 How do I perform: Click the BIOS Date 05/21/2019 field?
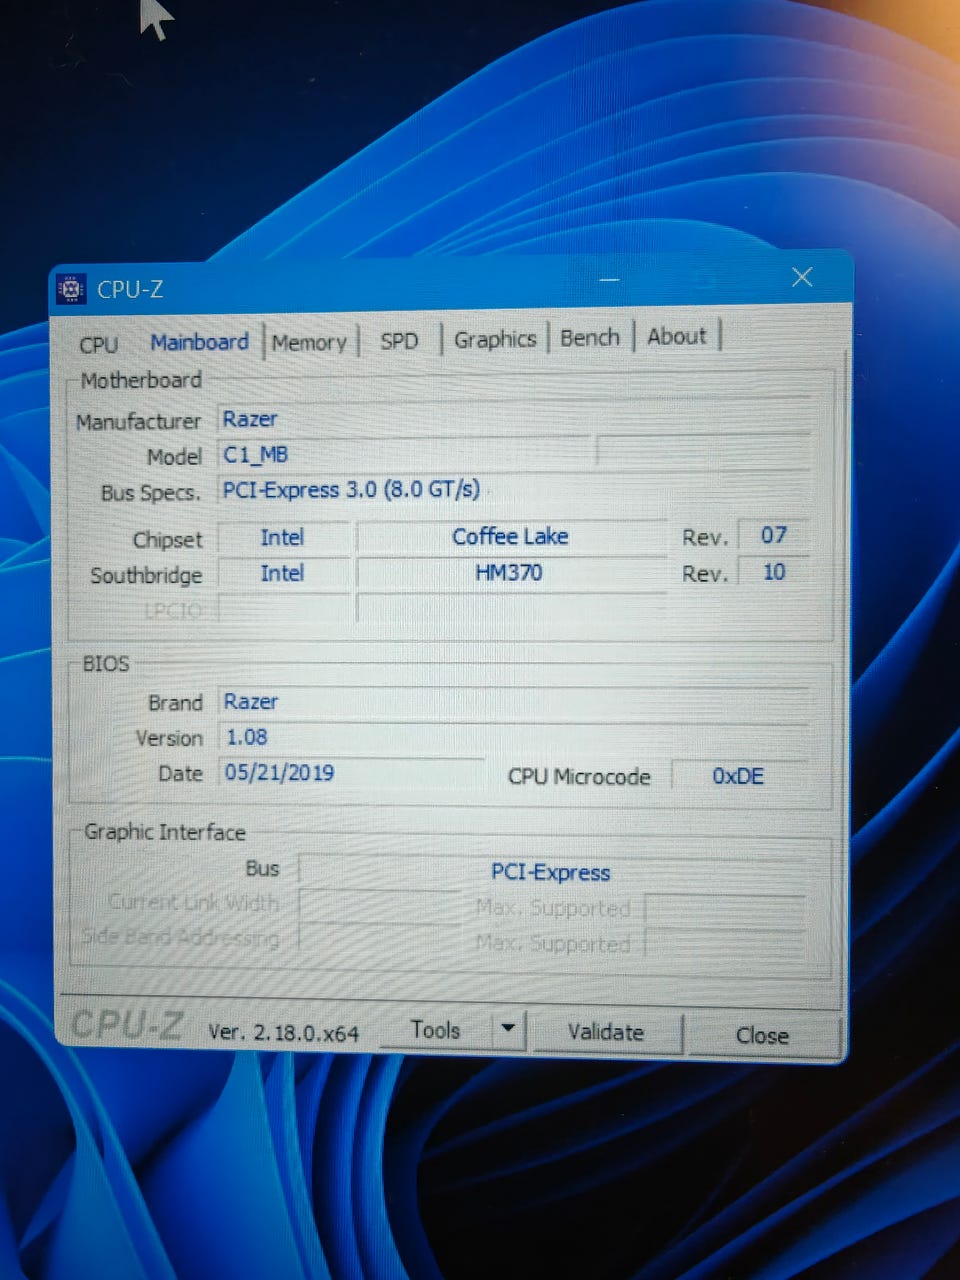(350, 773)
